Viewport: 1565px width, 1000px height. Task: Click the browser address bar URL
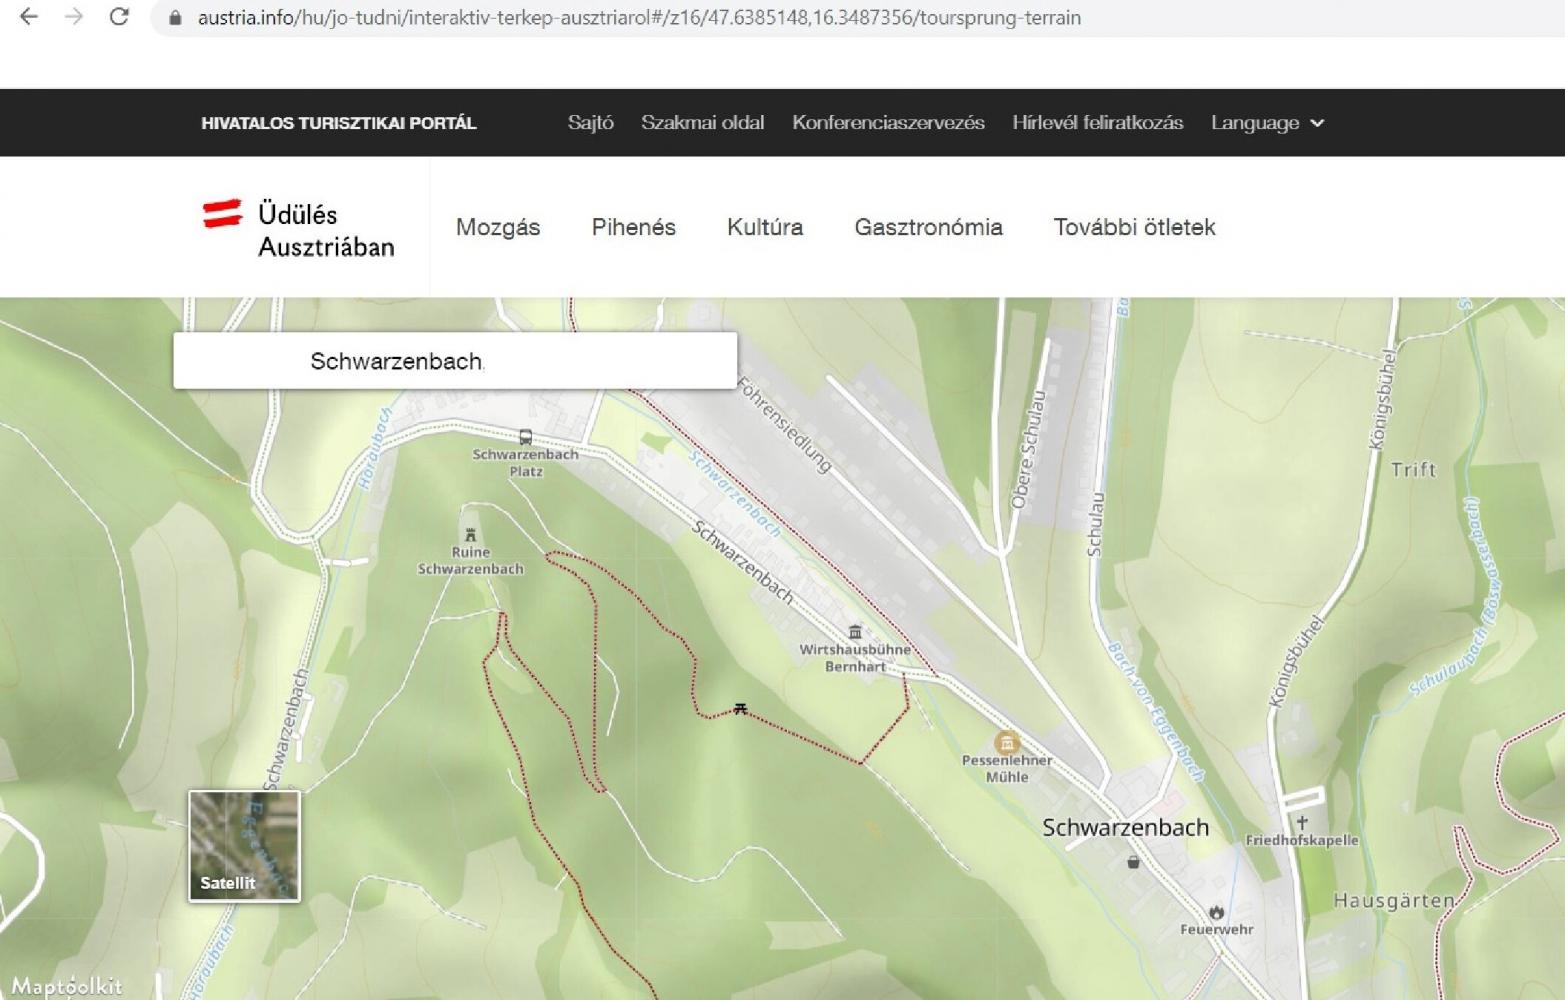click(x=639, y=18)
